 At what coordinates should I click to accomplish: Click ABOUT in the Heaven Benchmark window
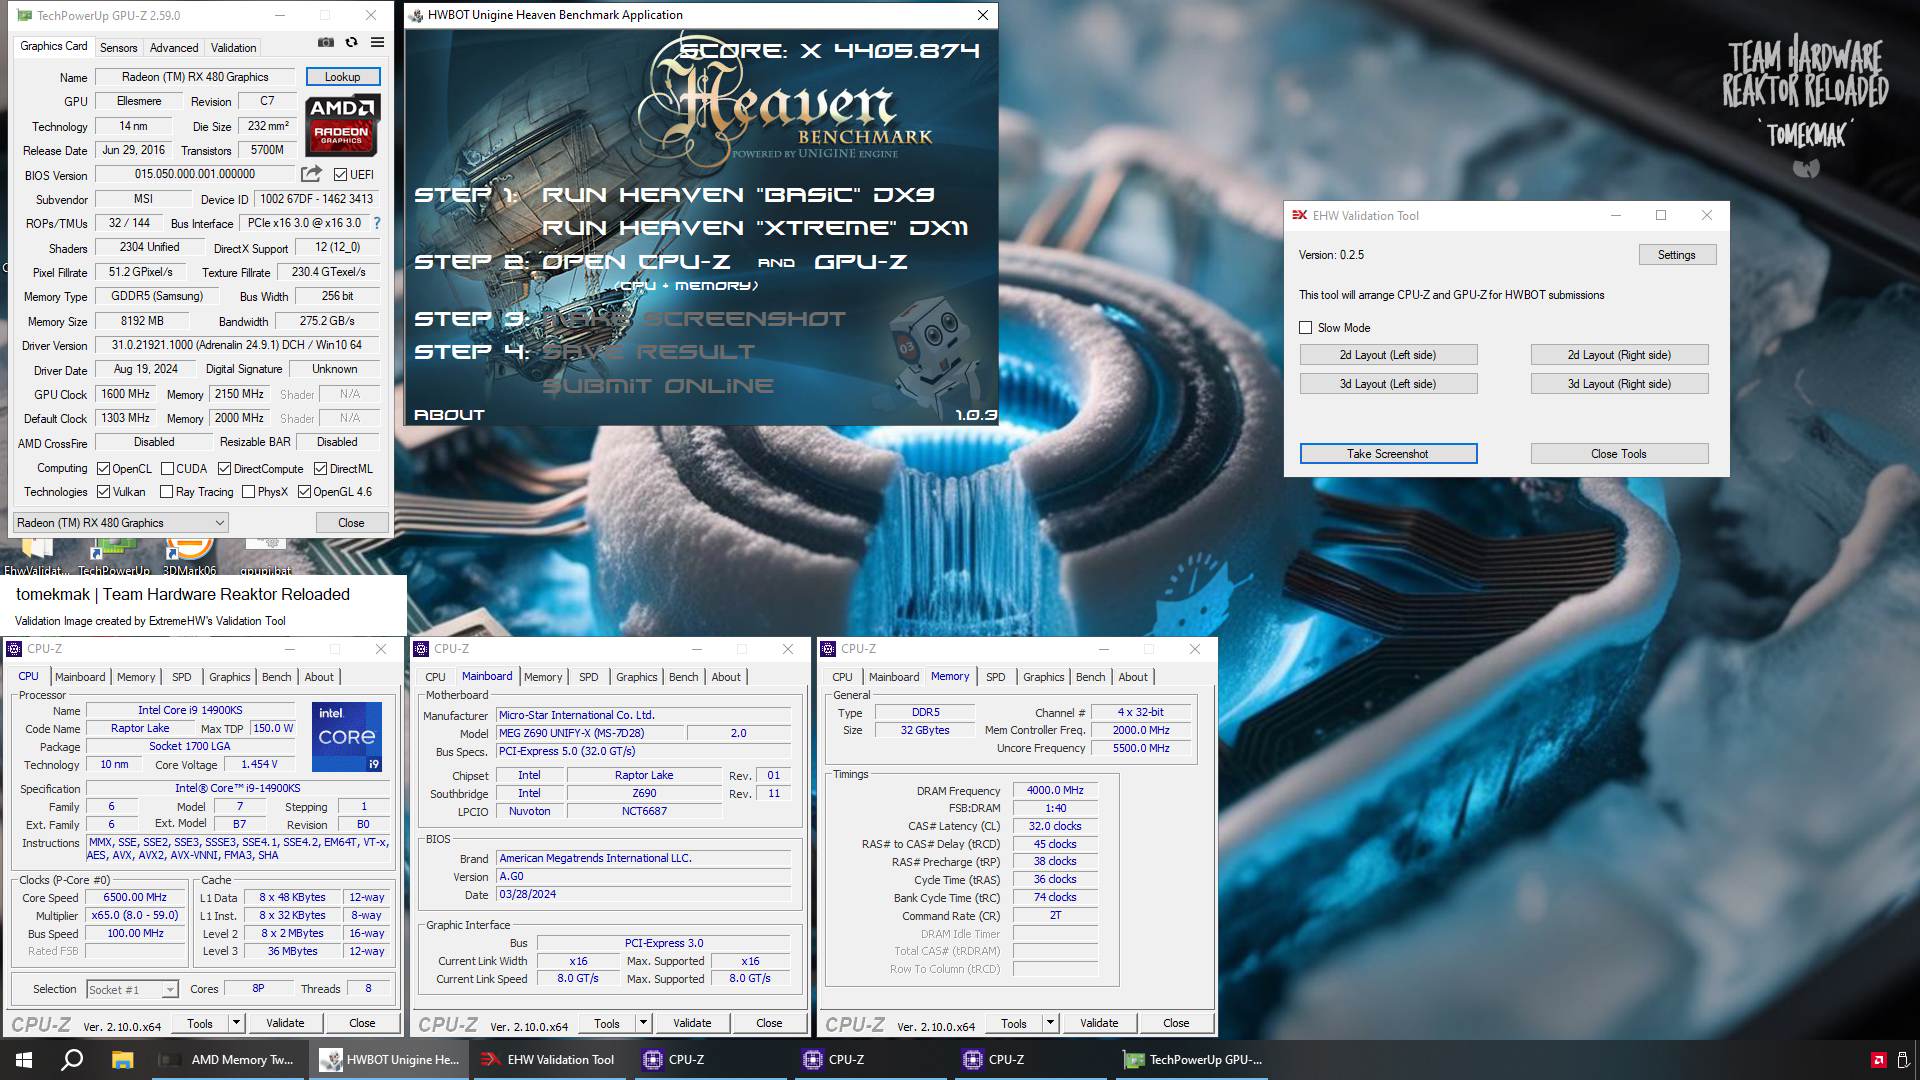click(450, 415)
